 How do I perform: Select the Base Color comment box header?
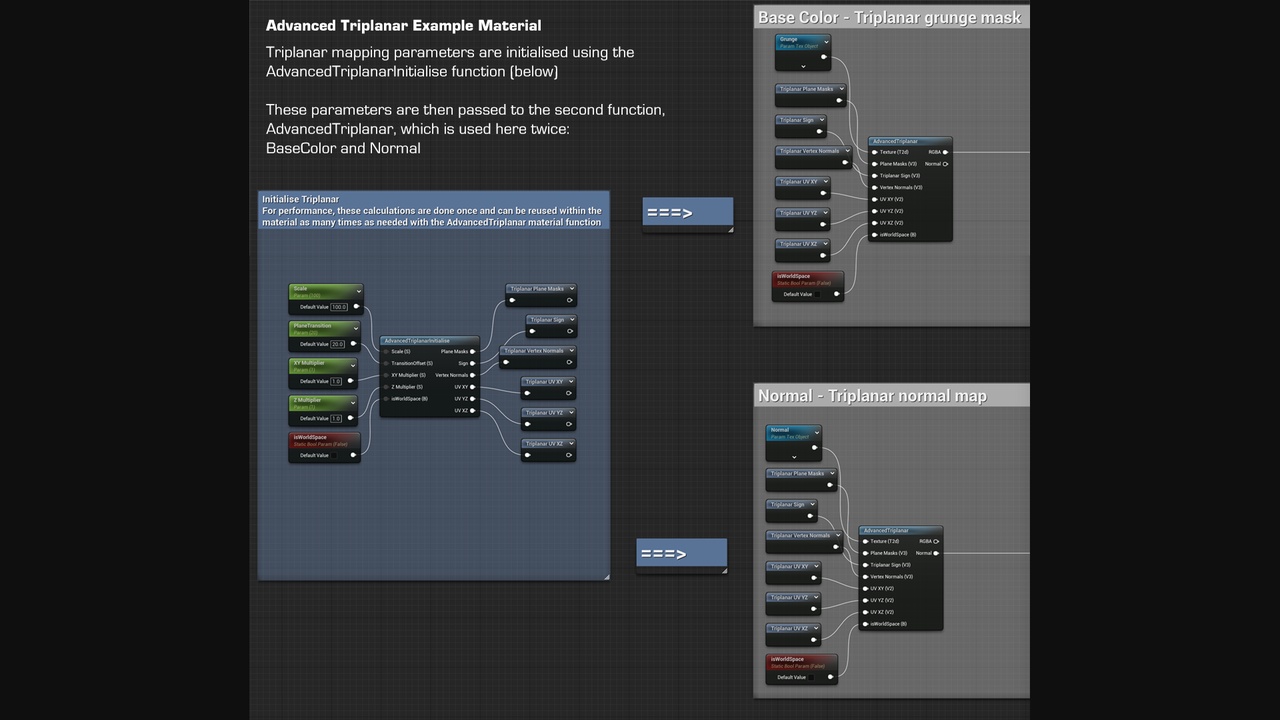(x=890, y=17)
